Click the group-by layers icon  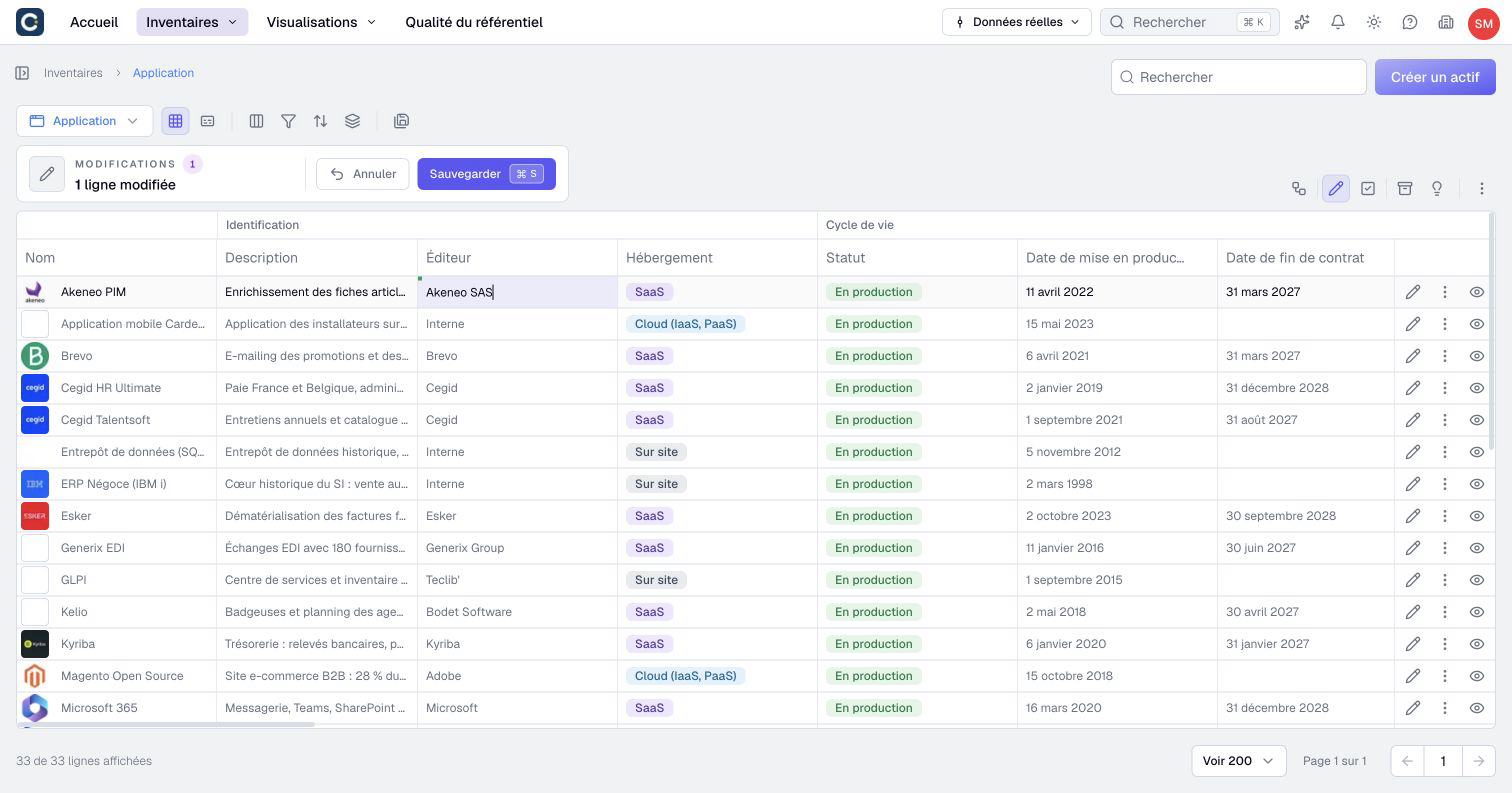[352, 121]
